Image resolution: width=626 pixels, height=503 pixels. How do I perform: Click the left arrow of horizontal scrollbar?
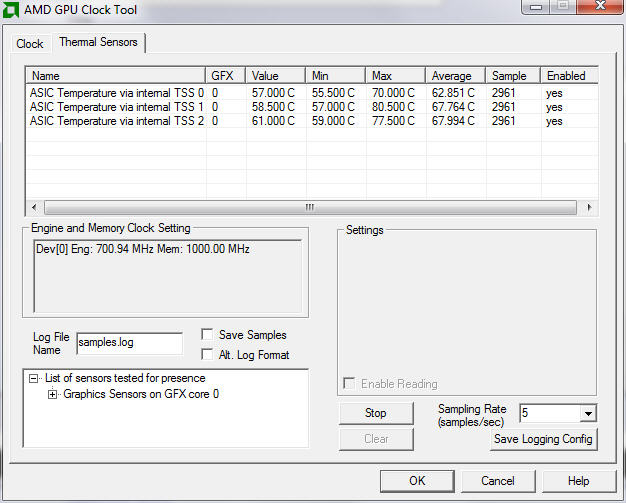point(34,207)
